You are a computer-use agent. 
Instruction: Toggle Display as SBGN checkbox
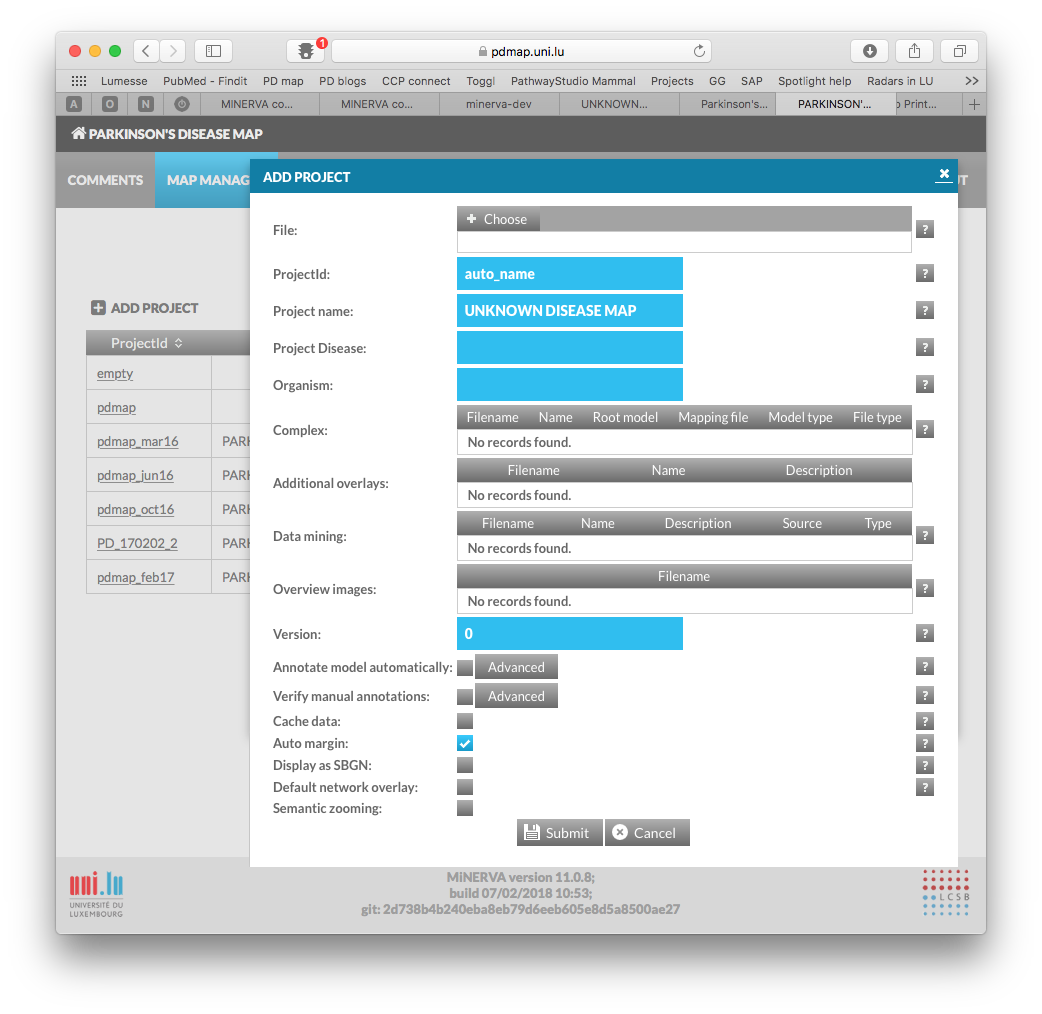[x=465, y=765]
